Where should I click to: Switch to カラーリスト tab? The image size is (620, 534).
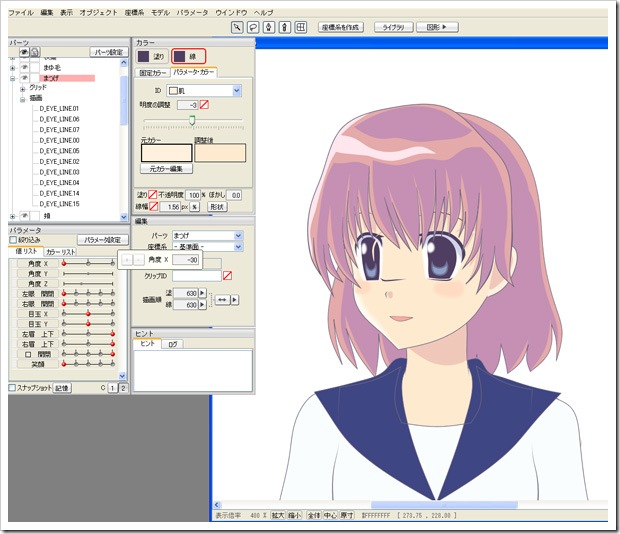click(x=60, y=252)
